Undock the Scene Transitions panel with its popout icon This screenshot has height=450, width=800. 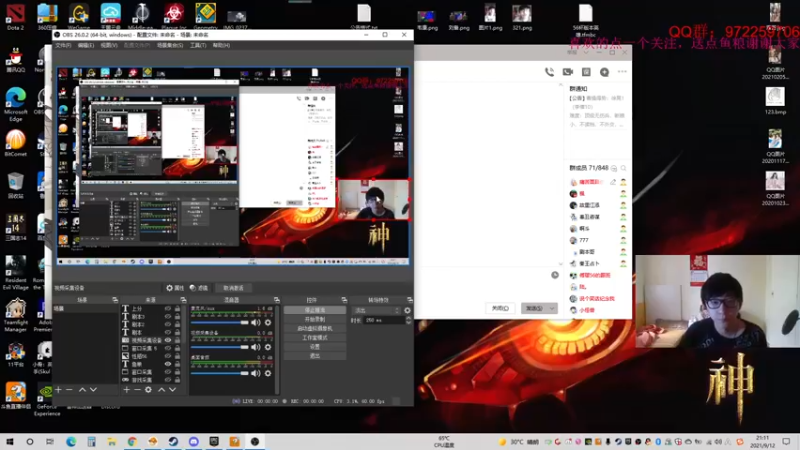tap(409, 300)
